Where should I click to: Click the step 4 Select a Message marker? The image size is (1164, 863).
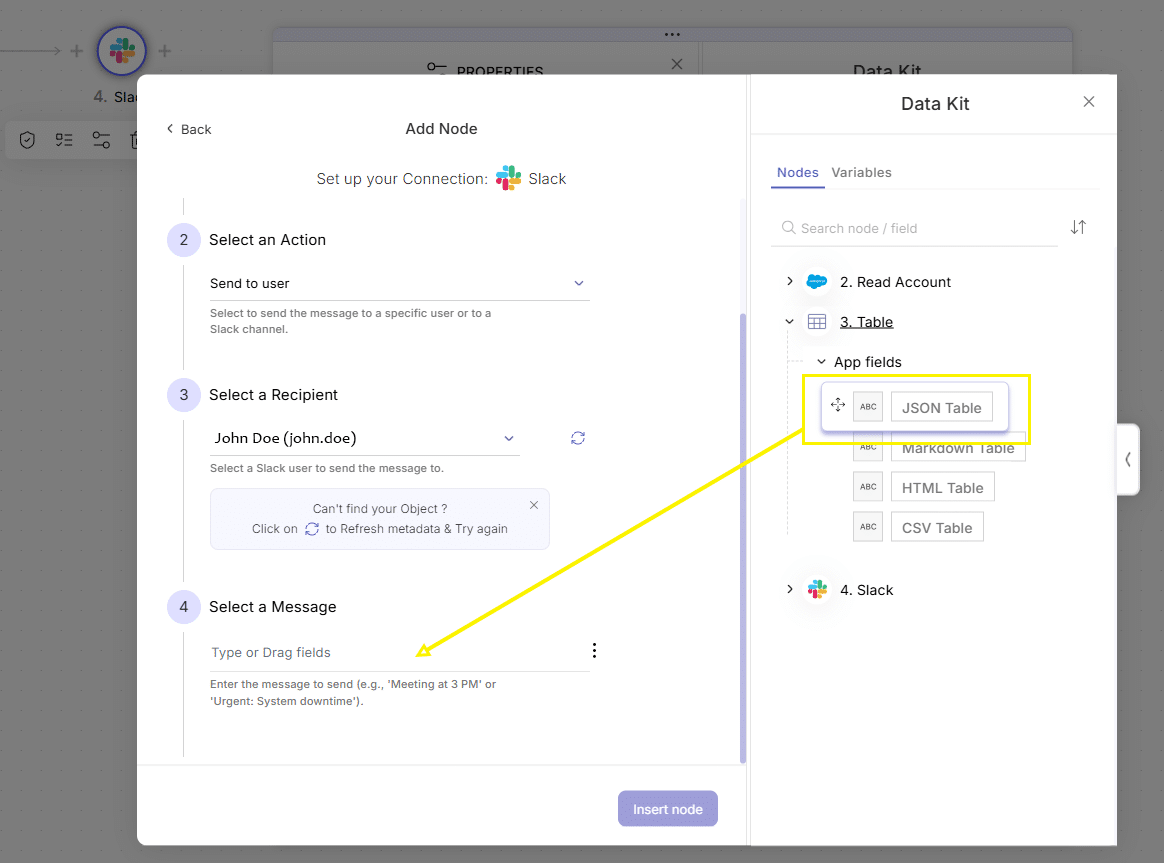[x=184, y=607]
